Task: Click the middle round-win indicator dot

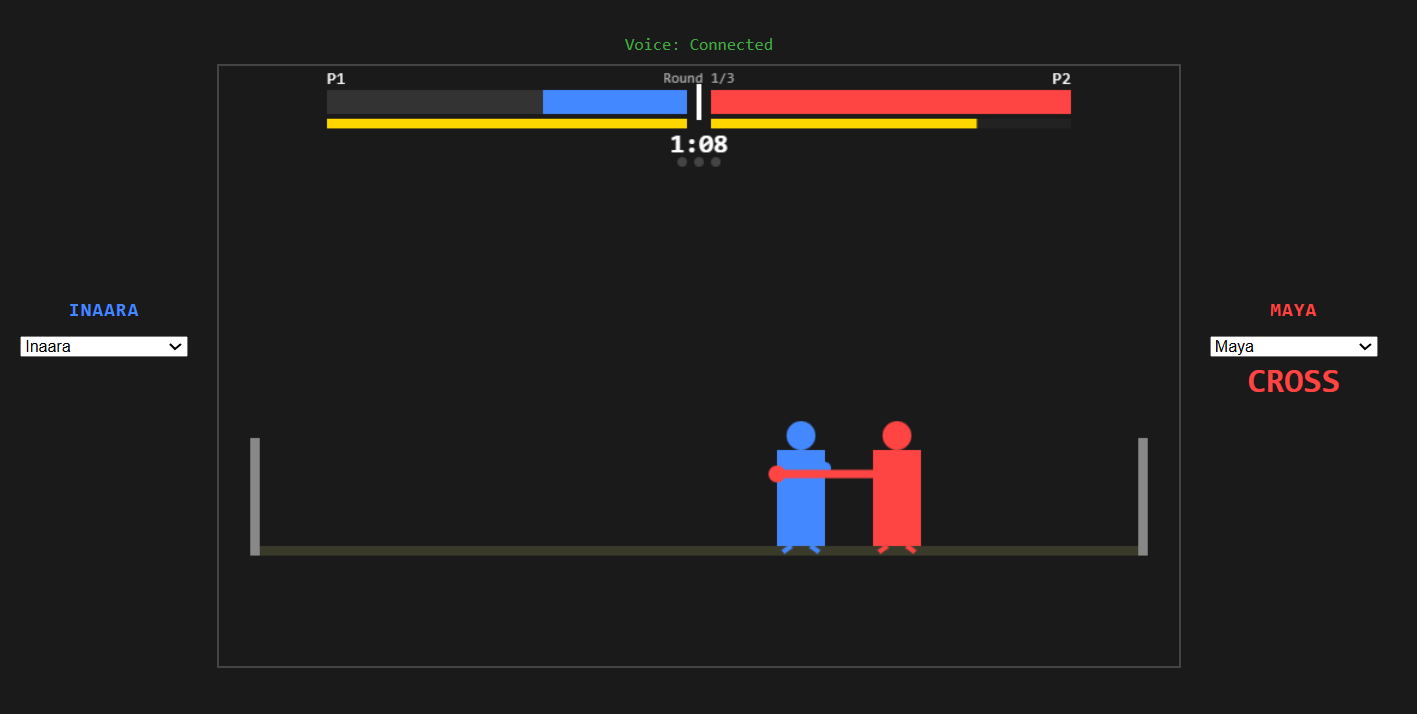Action: tap(699, 162)
